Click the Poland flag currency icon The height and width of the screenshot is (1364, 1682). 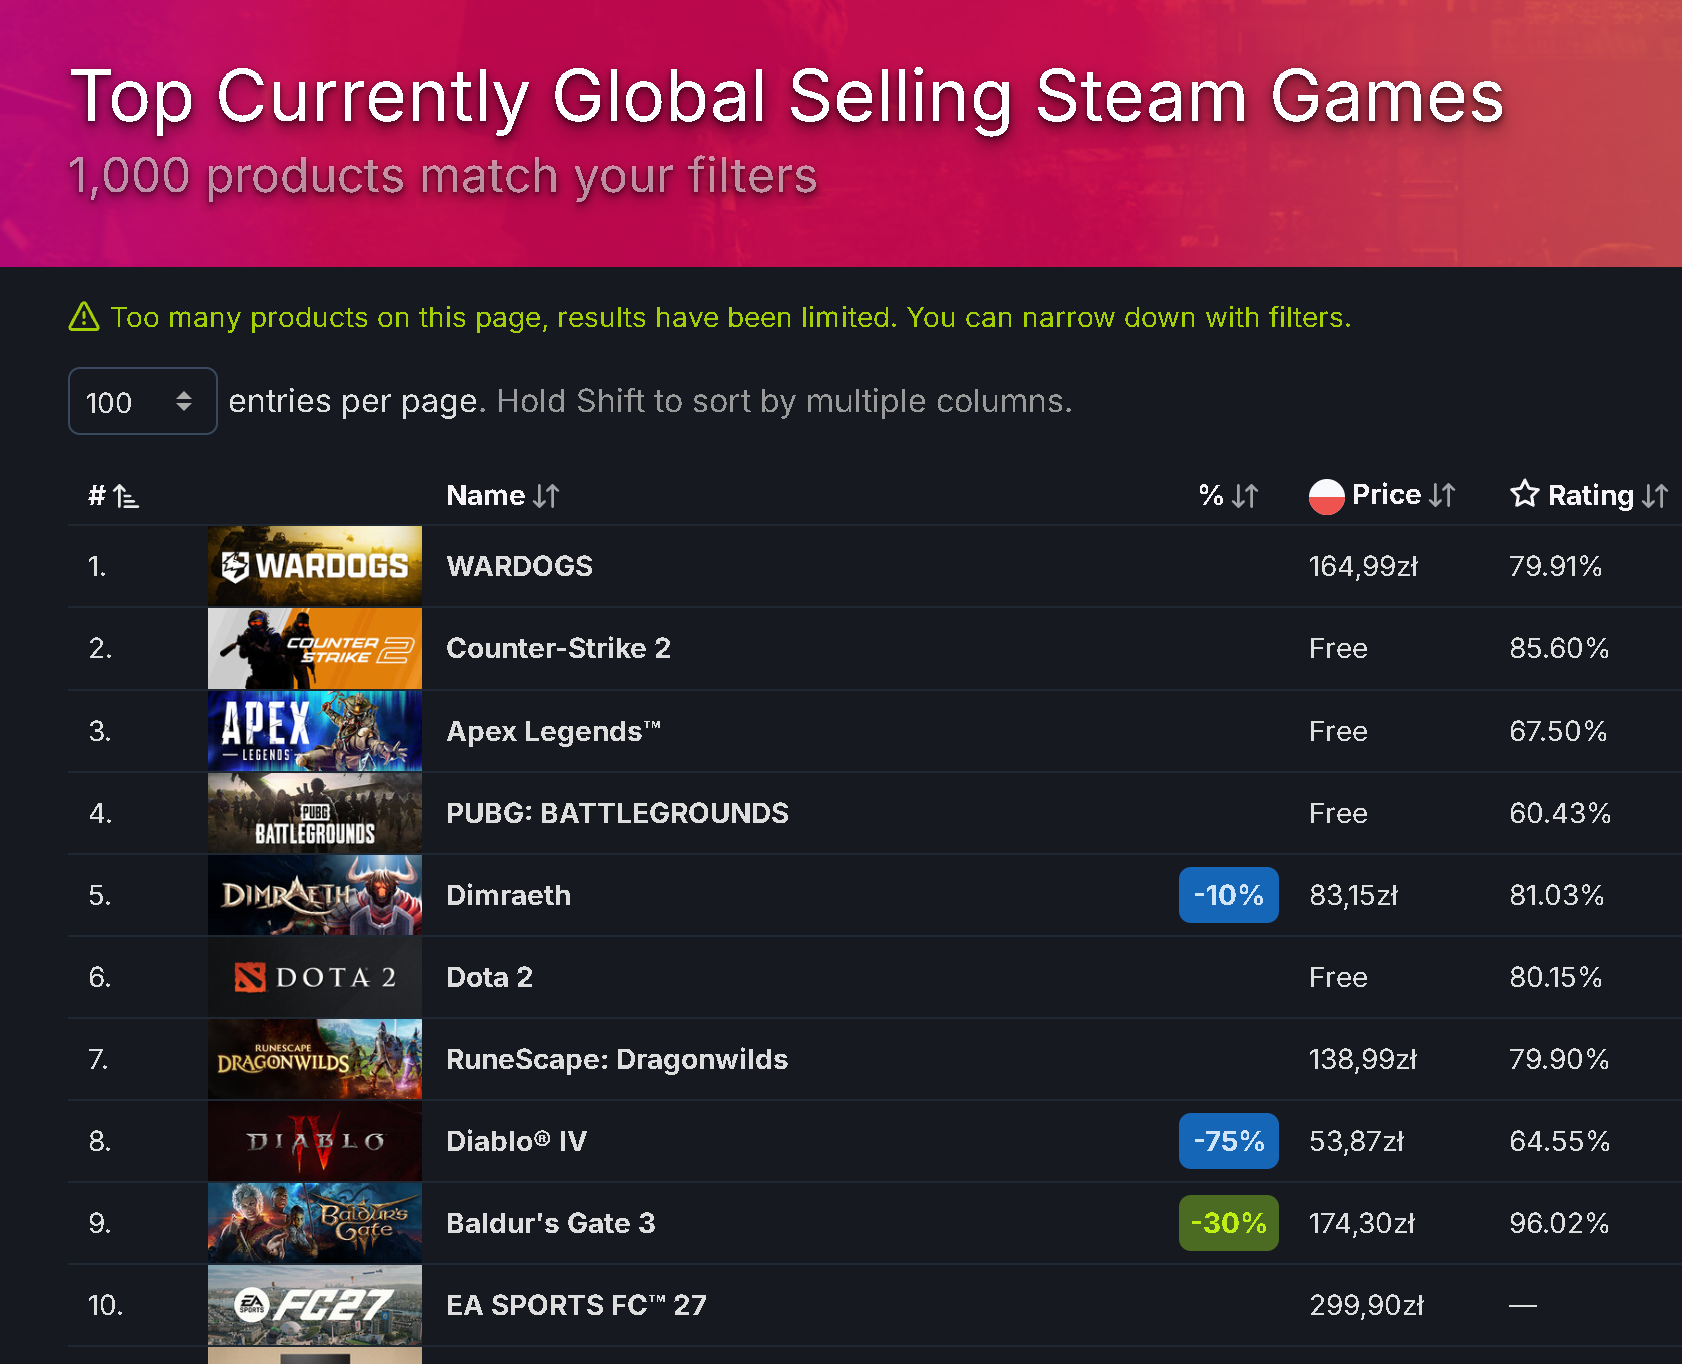pos(1326,496)
